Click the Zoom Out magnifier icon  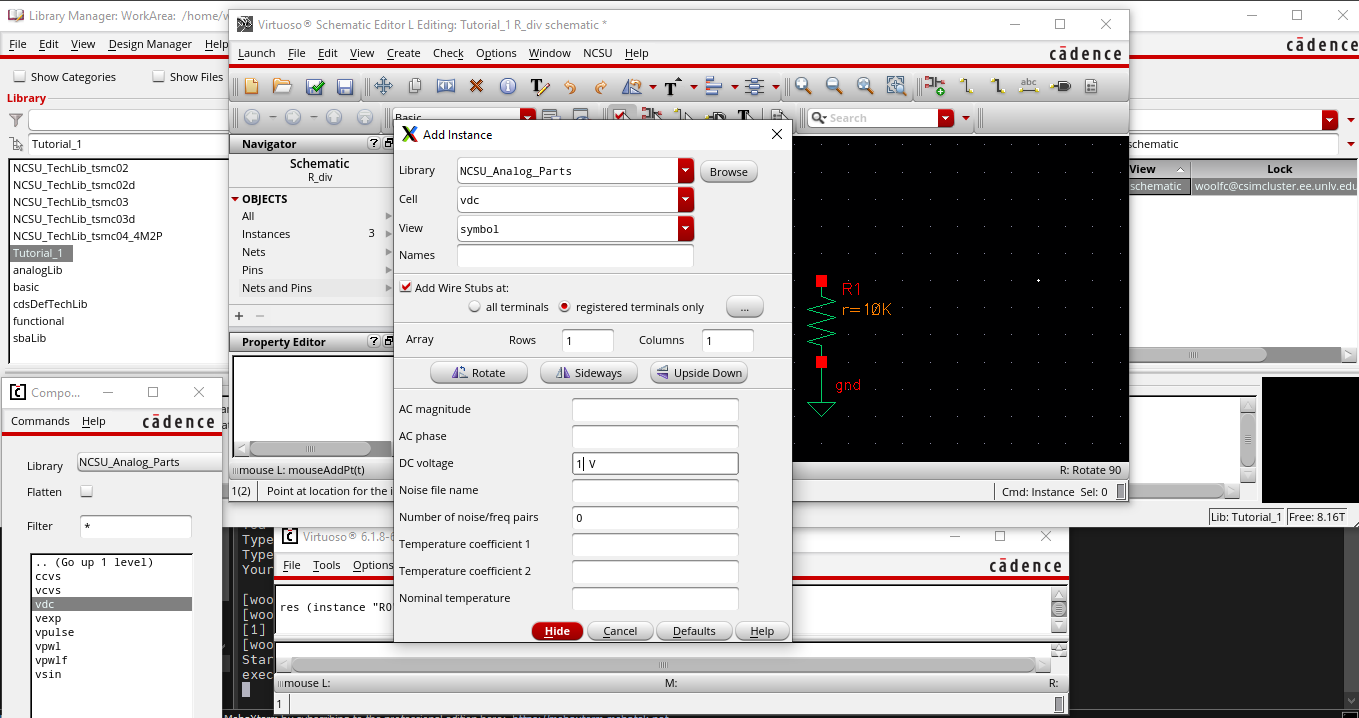click(834, 87)
